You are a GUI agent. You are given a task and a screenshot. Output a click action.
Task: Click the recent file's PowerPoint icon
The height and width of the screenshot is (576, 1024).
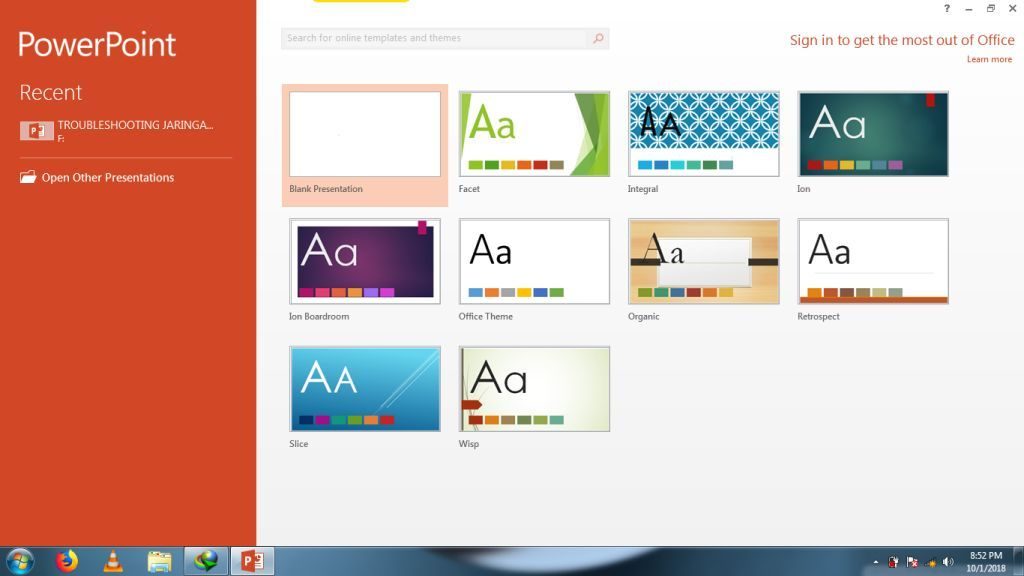click(x=36, y=131)
